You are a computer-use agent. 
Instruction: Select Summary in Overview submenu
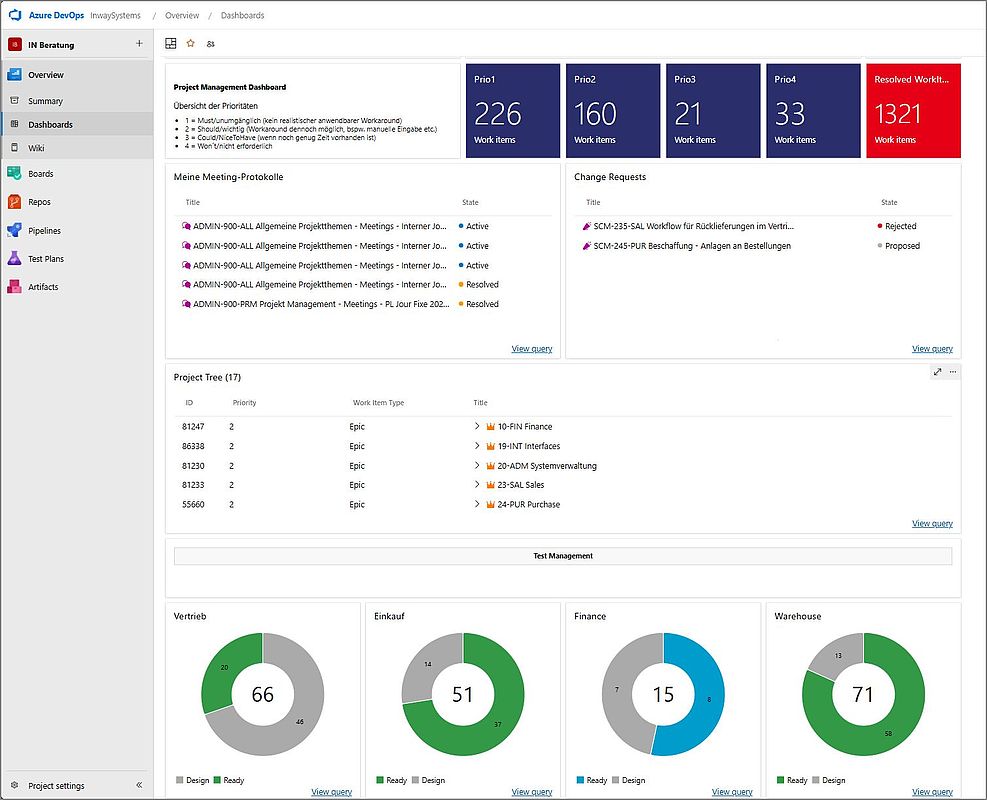(x=45, y=101)
